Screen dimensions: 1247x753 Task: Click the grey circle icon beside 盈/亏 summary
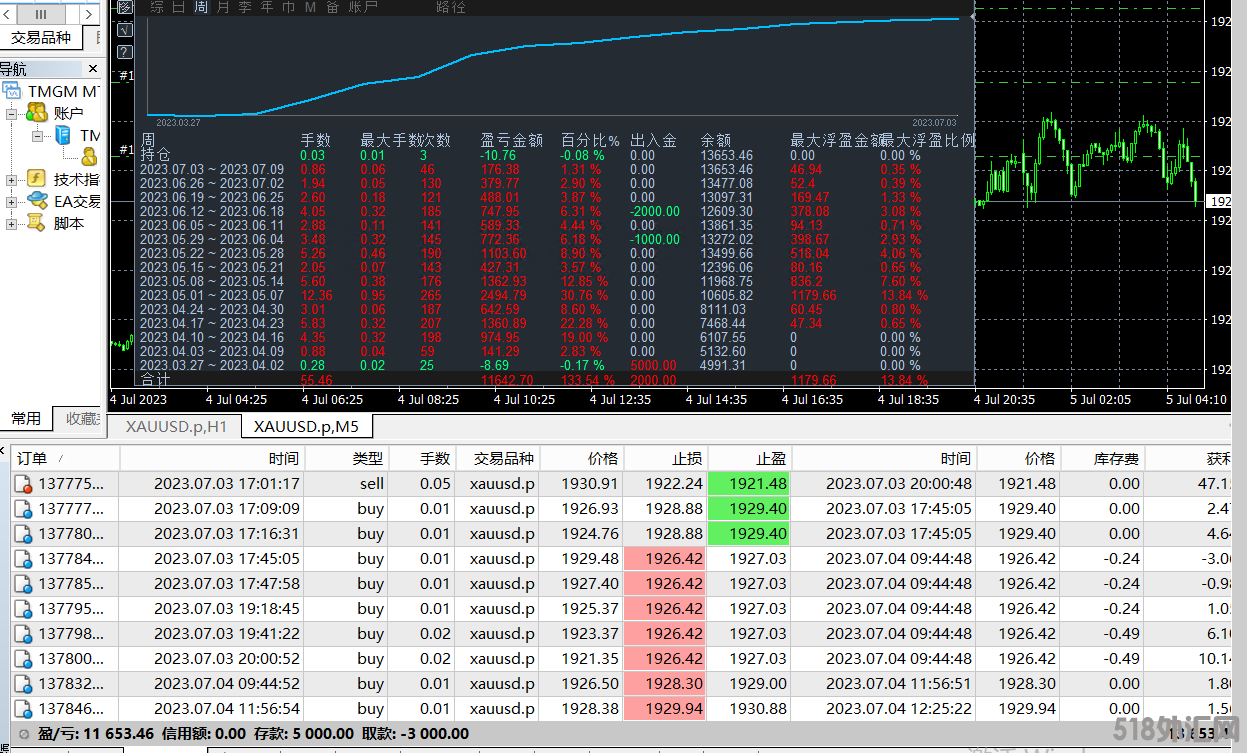pos(24,733)
